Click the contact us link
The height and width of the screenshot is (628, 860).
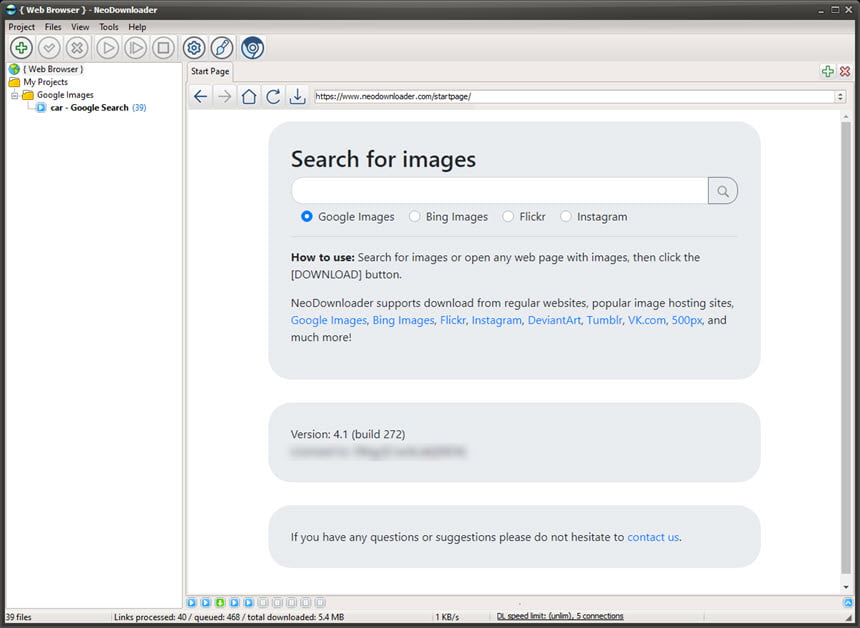[653, 538]
